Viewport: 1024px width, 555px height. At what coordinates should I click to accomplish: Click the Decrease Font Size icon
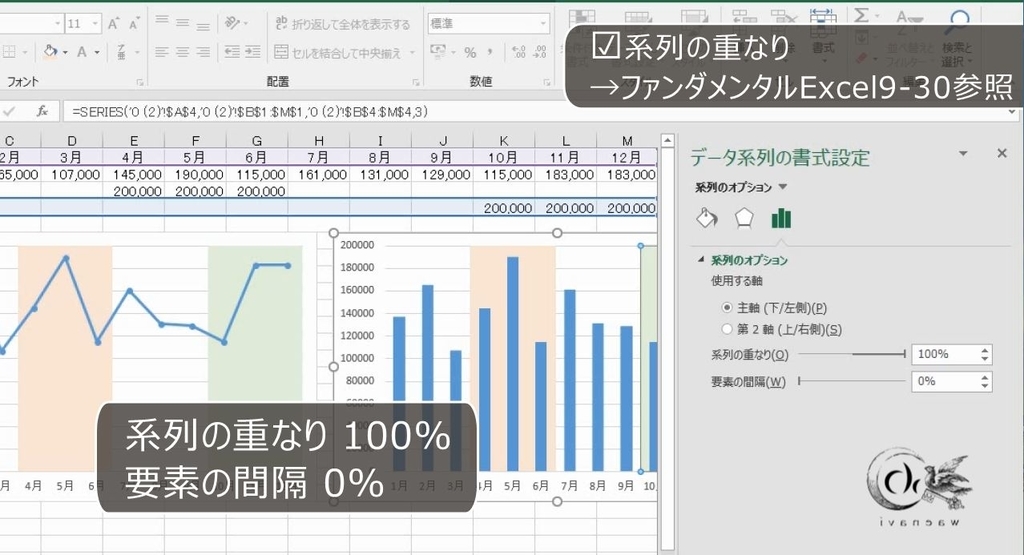(x=134, y=24)
